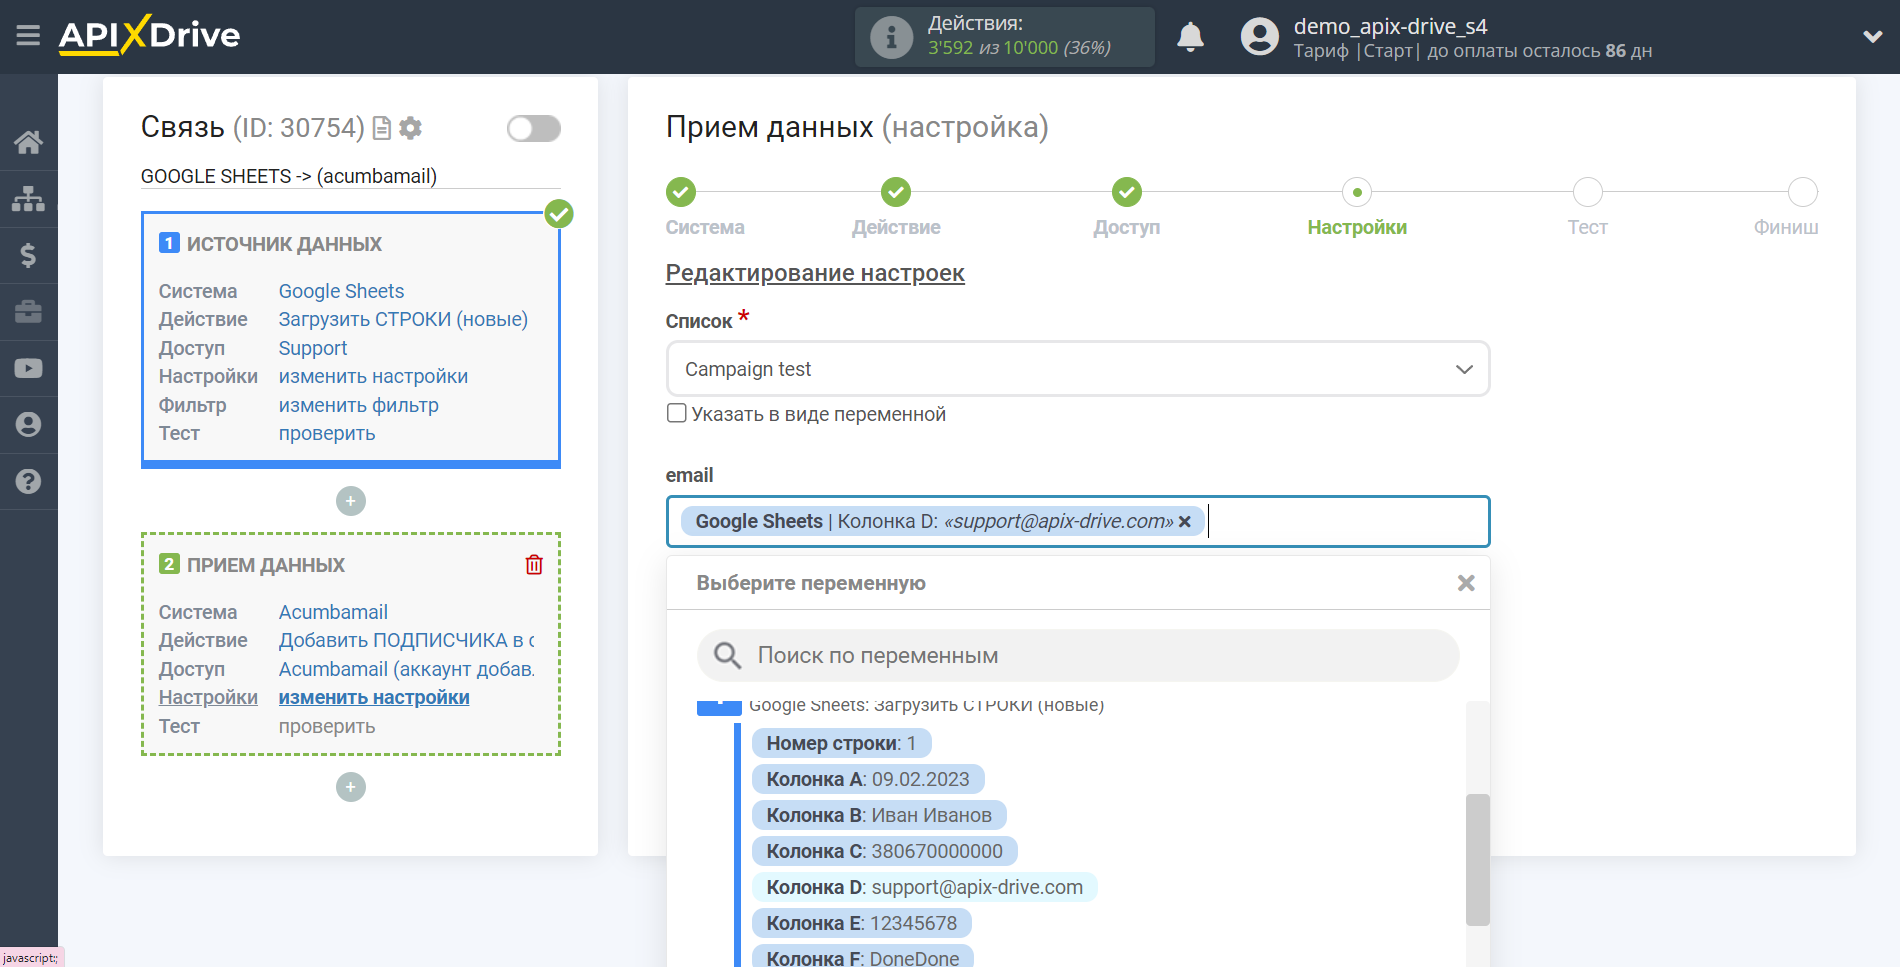Open the hamburger menu
The image size is (1900, 967).
coord(28,36)
